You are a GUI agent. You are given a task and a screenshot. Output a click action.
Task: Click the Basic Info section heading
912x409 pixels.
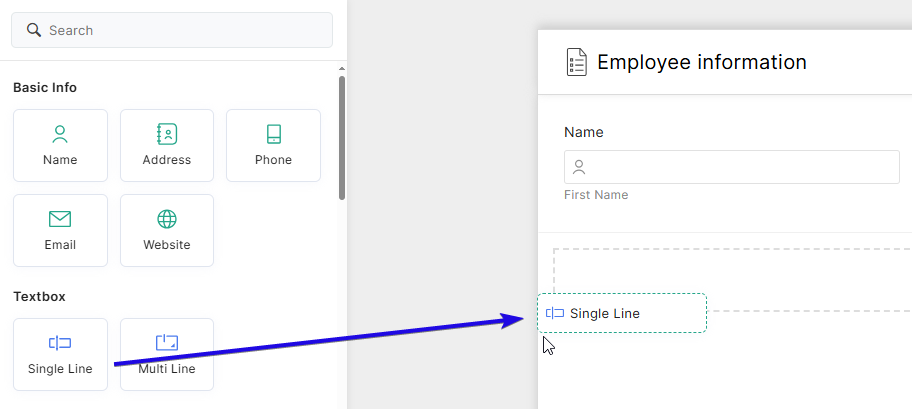point(45,88)
